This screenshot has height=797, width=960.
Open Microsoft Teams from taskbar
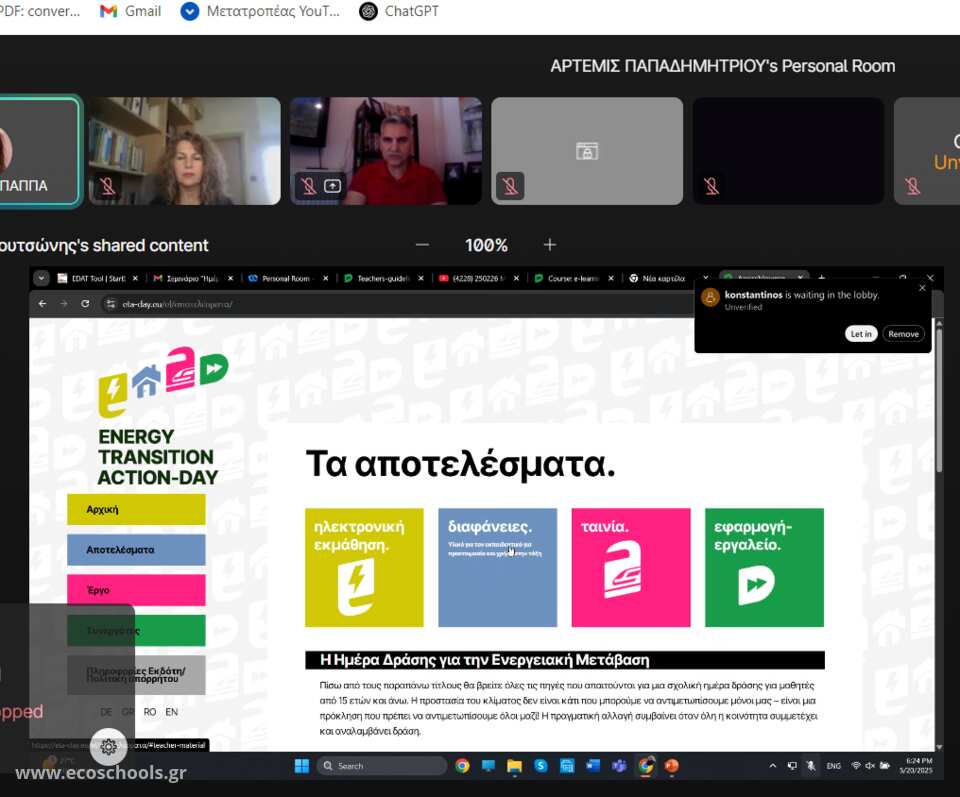(x=620, y=766)
